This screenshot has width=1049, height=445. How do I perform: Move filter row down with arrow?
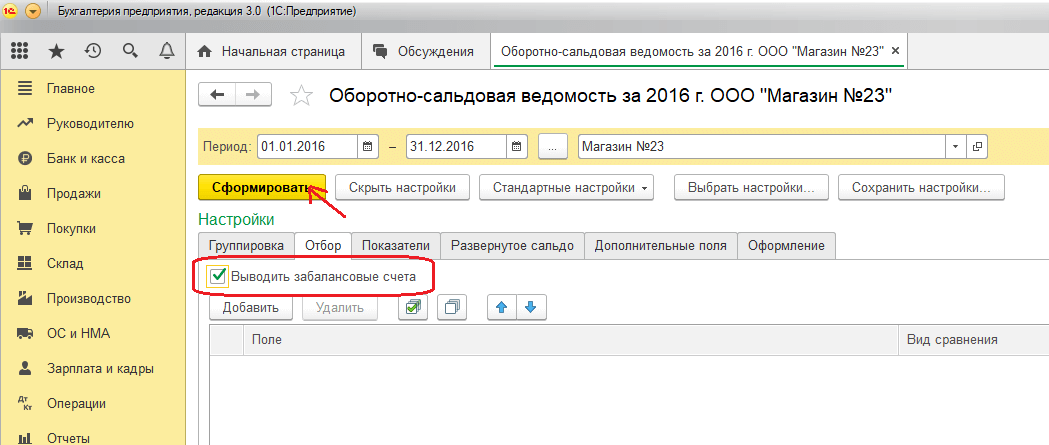[x=530, y=308]
